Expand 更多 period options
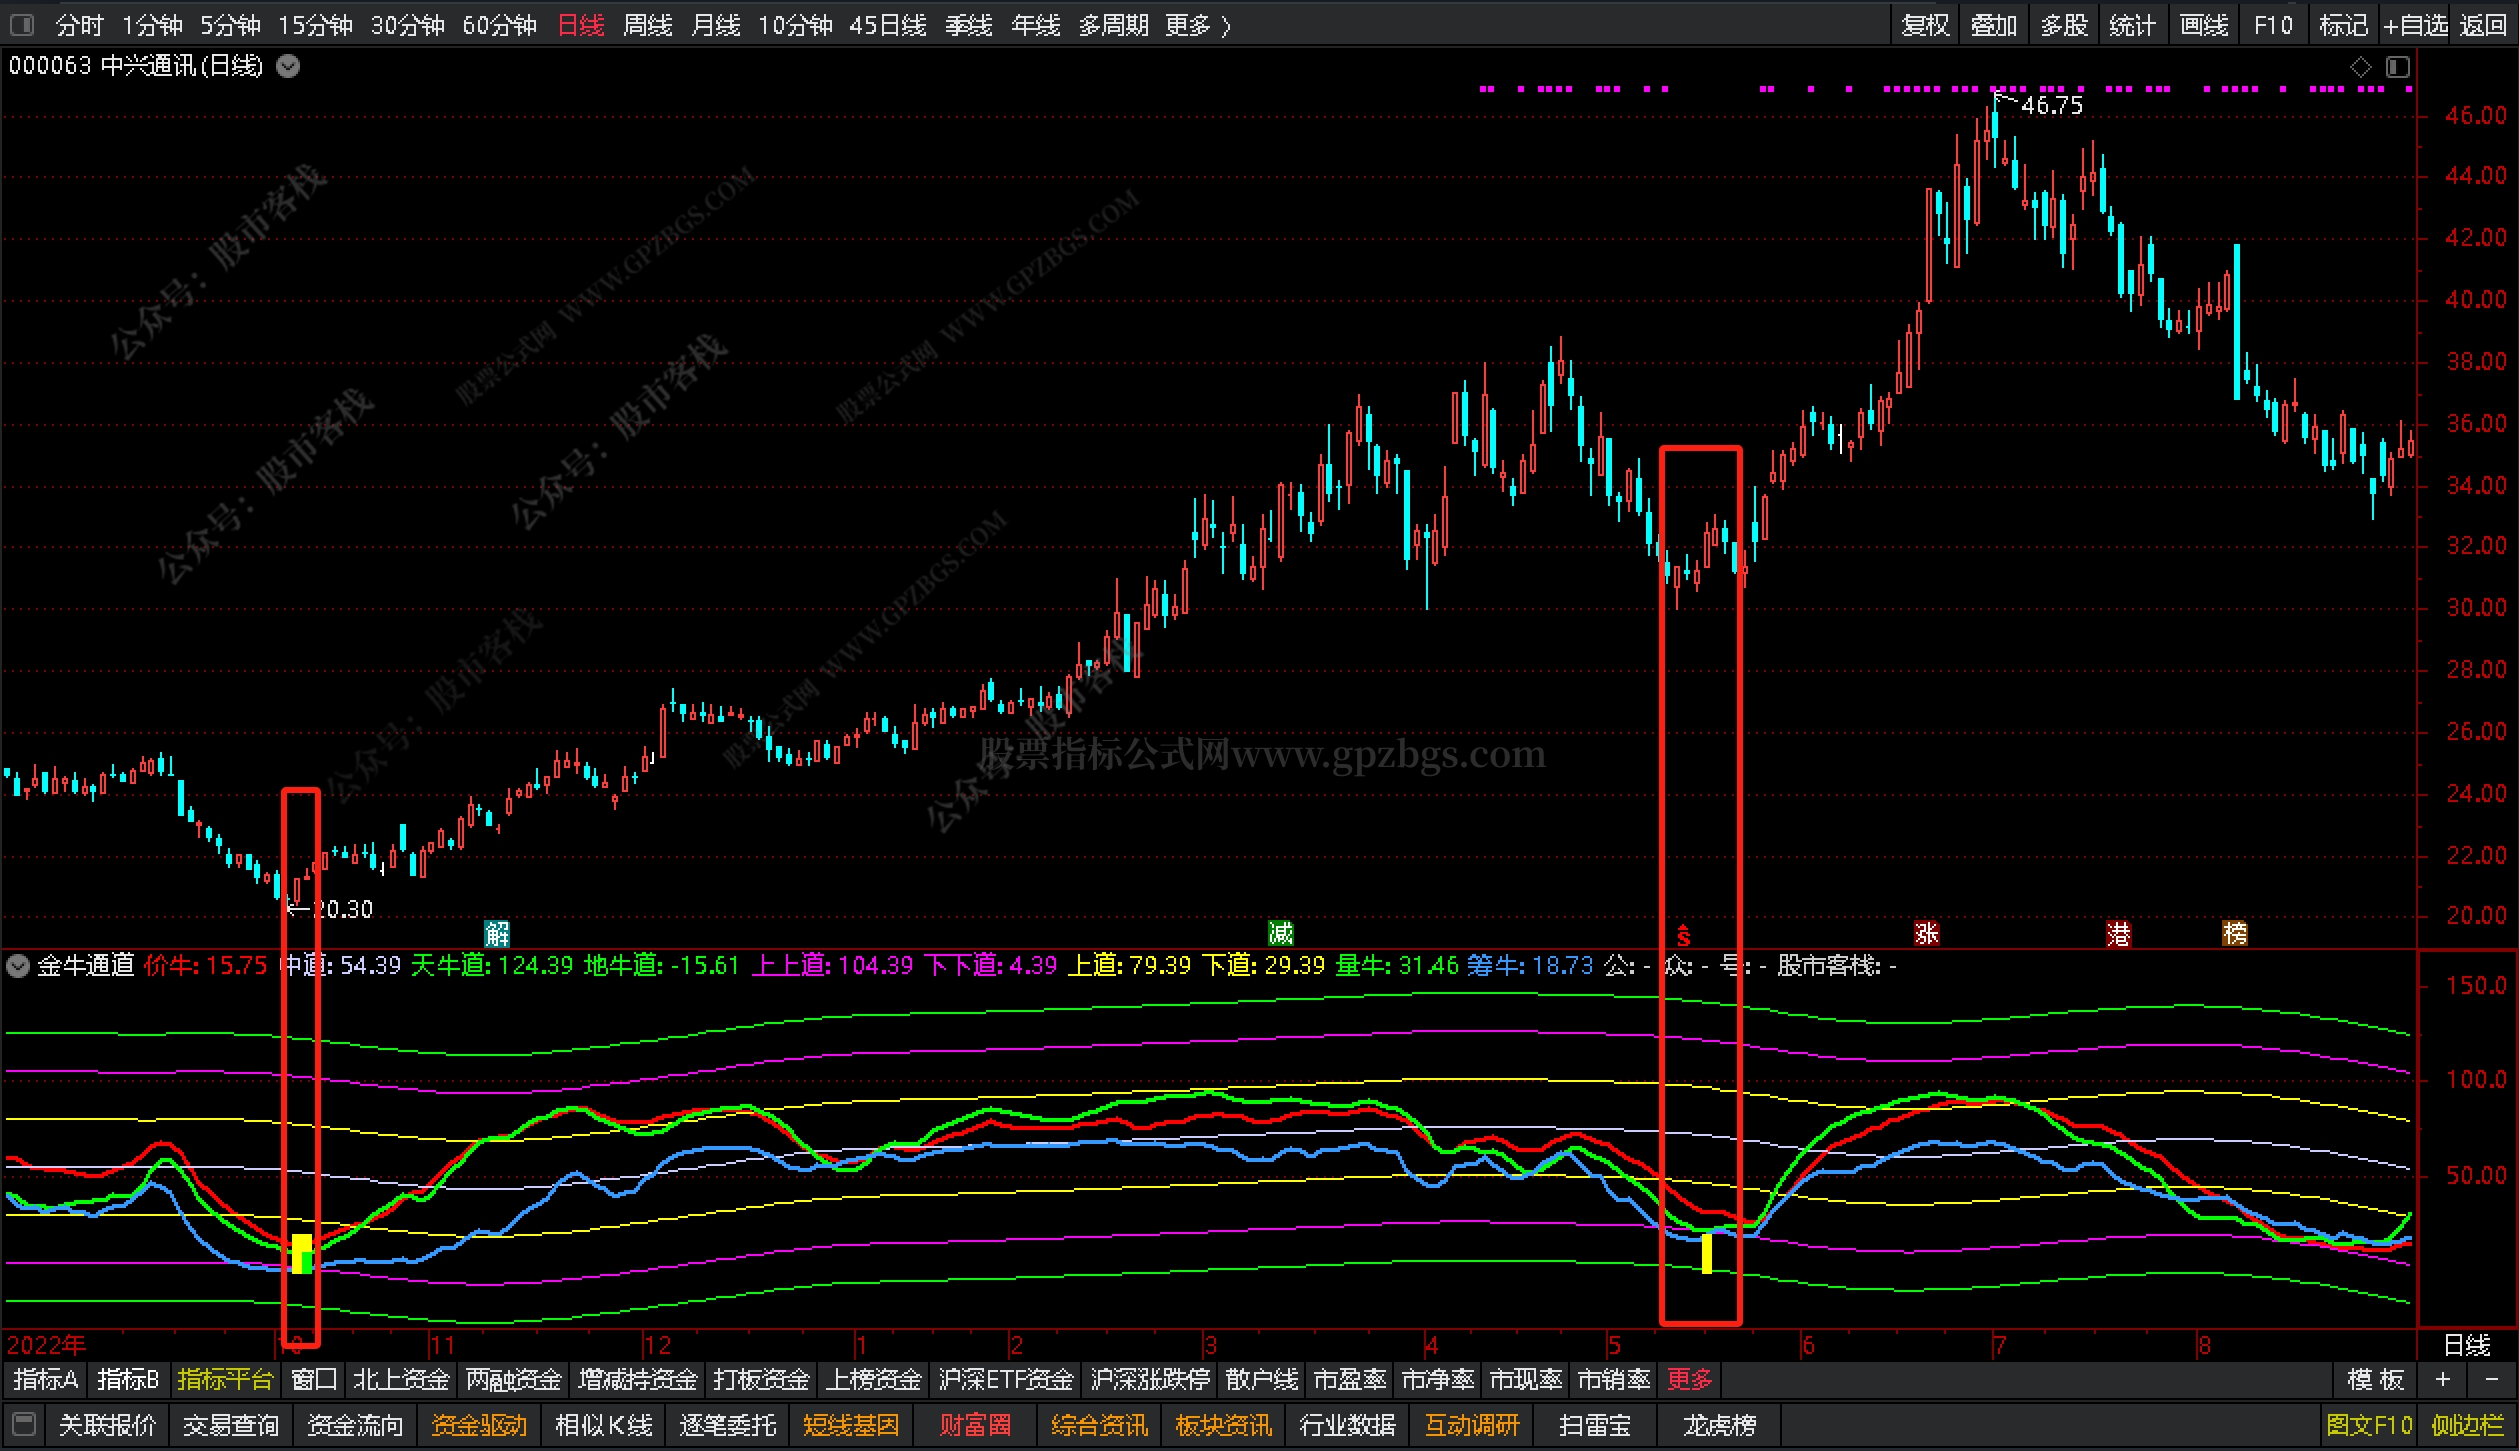Image resolution: width=2519 pixels, height=1451 pixels. [x=1198, y=25]
